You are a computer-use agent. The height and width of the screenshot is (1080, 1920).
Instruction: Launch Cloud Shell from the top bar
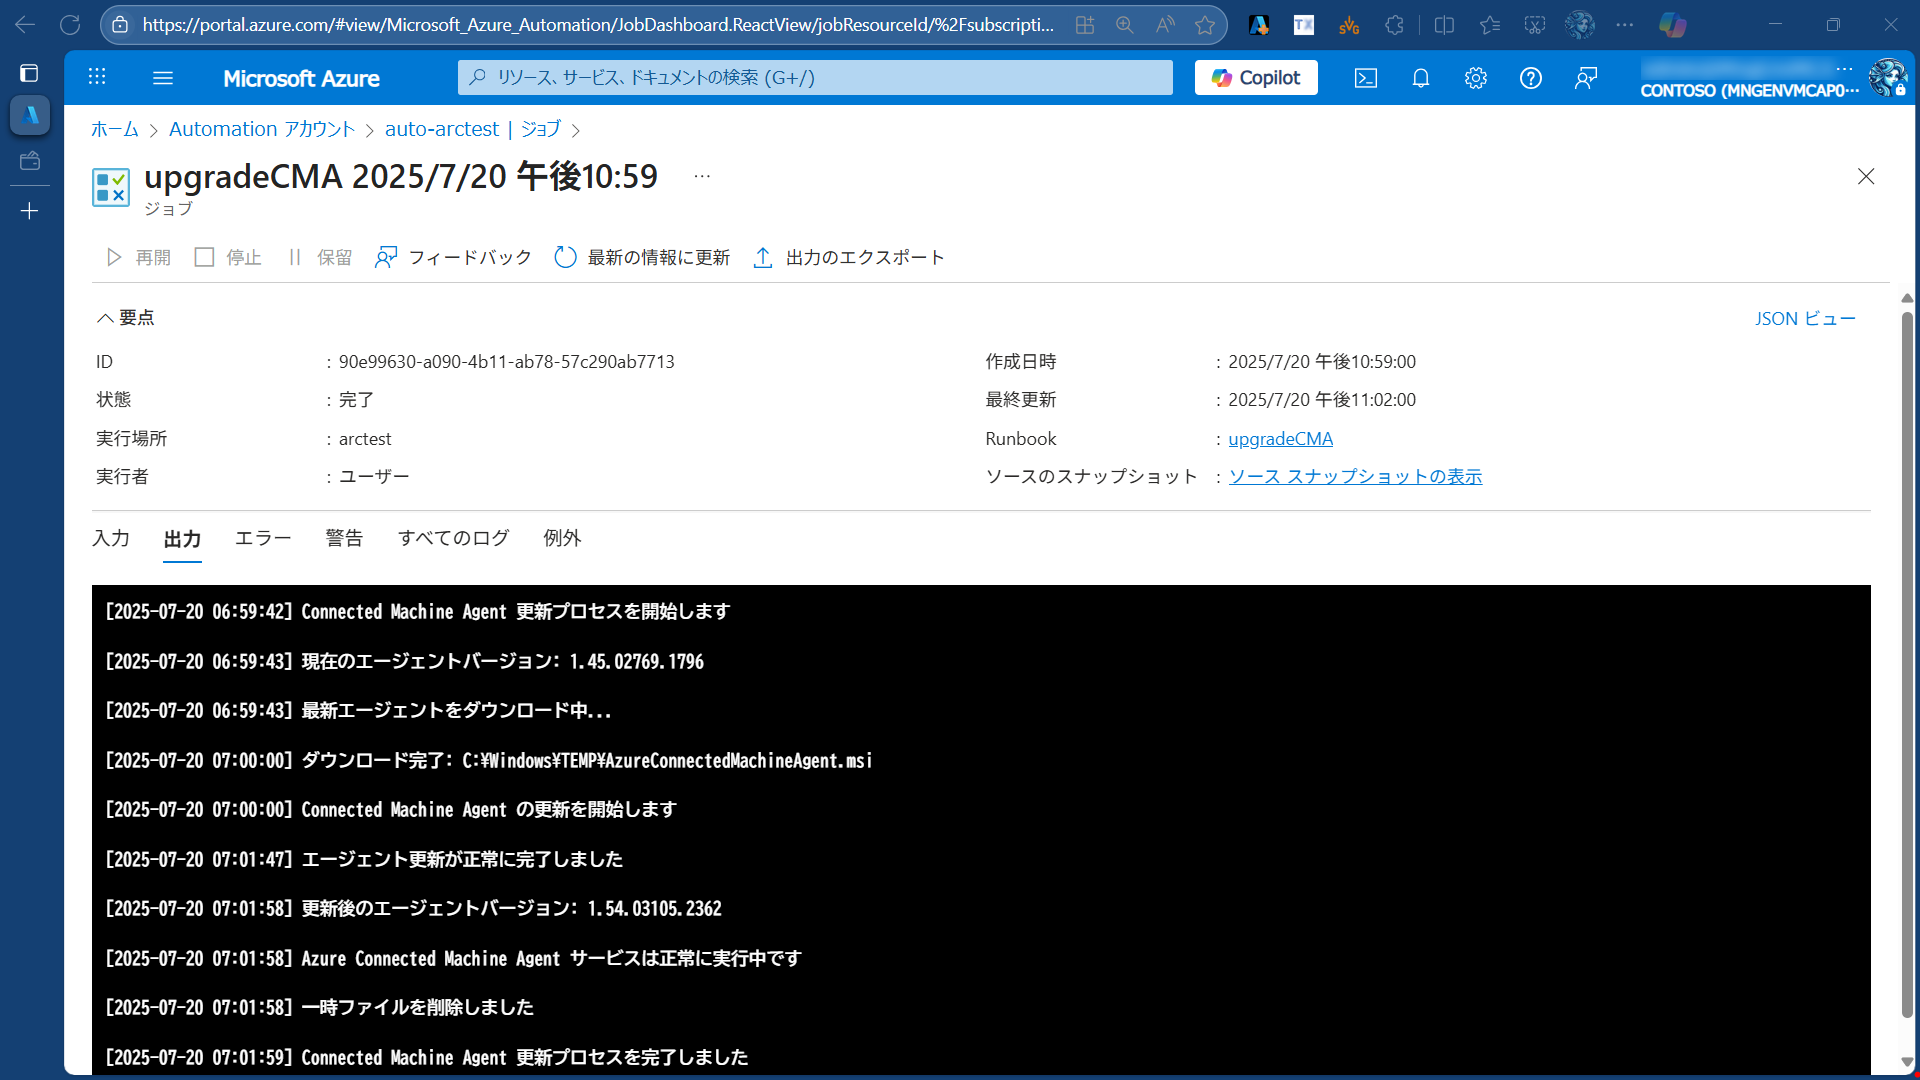click(x=1365, y=78)
